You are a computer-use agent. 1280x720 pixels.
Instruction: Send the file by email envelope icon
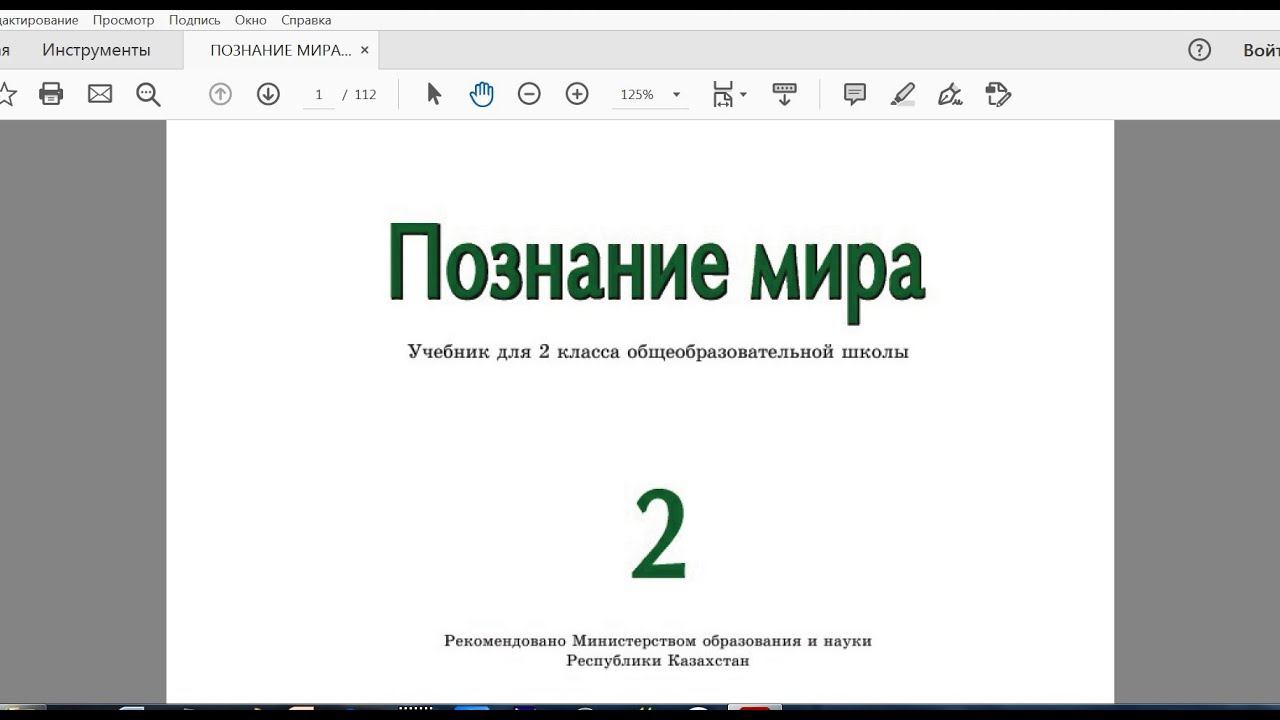click(100, 94)
